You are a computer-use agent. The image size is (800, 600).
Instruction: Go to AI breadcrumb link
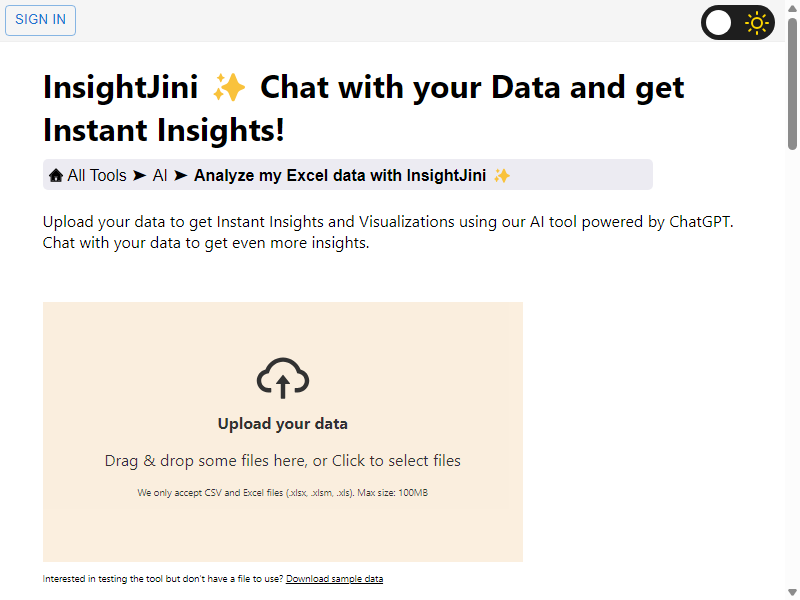pyautogui.click(x=160, y=176)
